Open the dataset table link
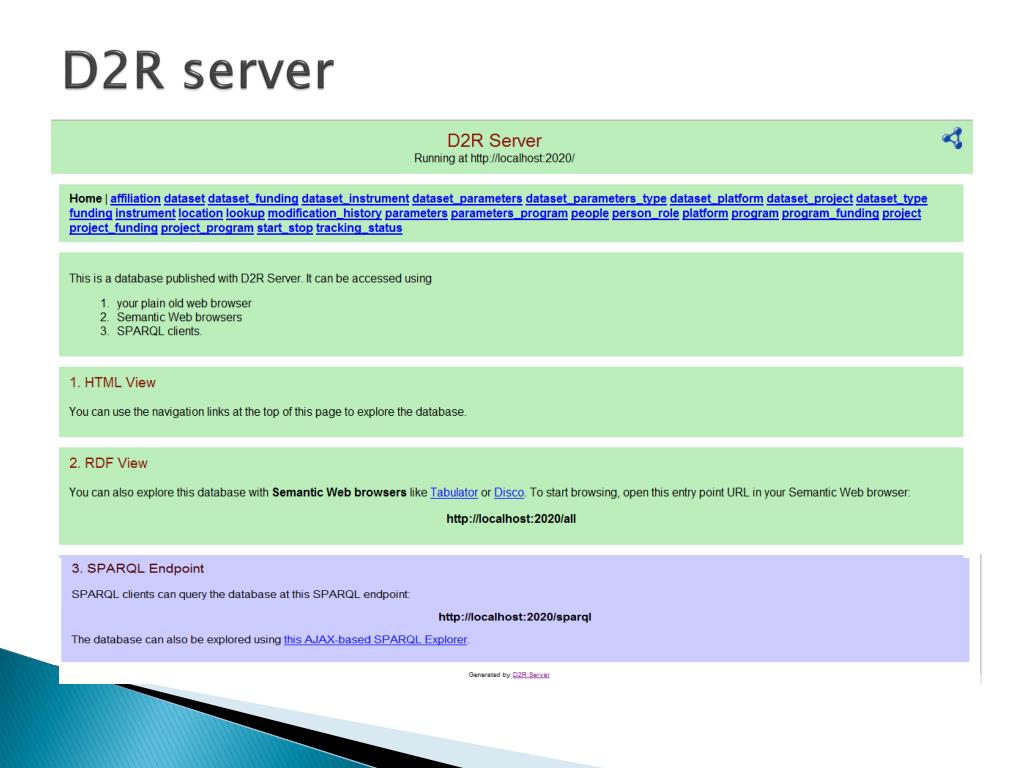1024x768 pixels. pyautogui.click(x=184, y=199)
